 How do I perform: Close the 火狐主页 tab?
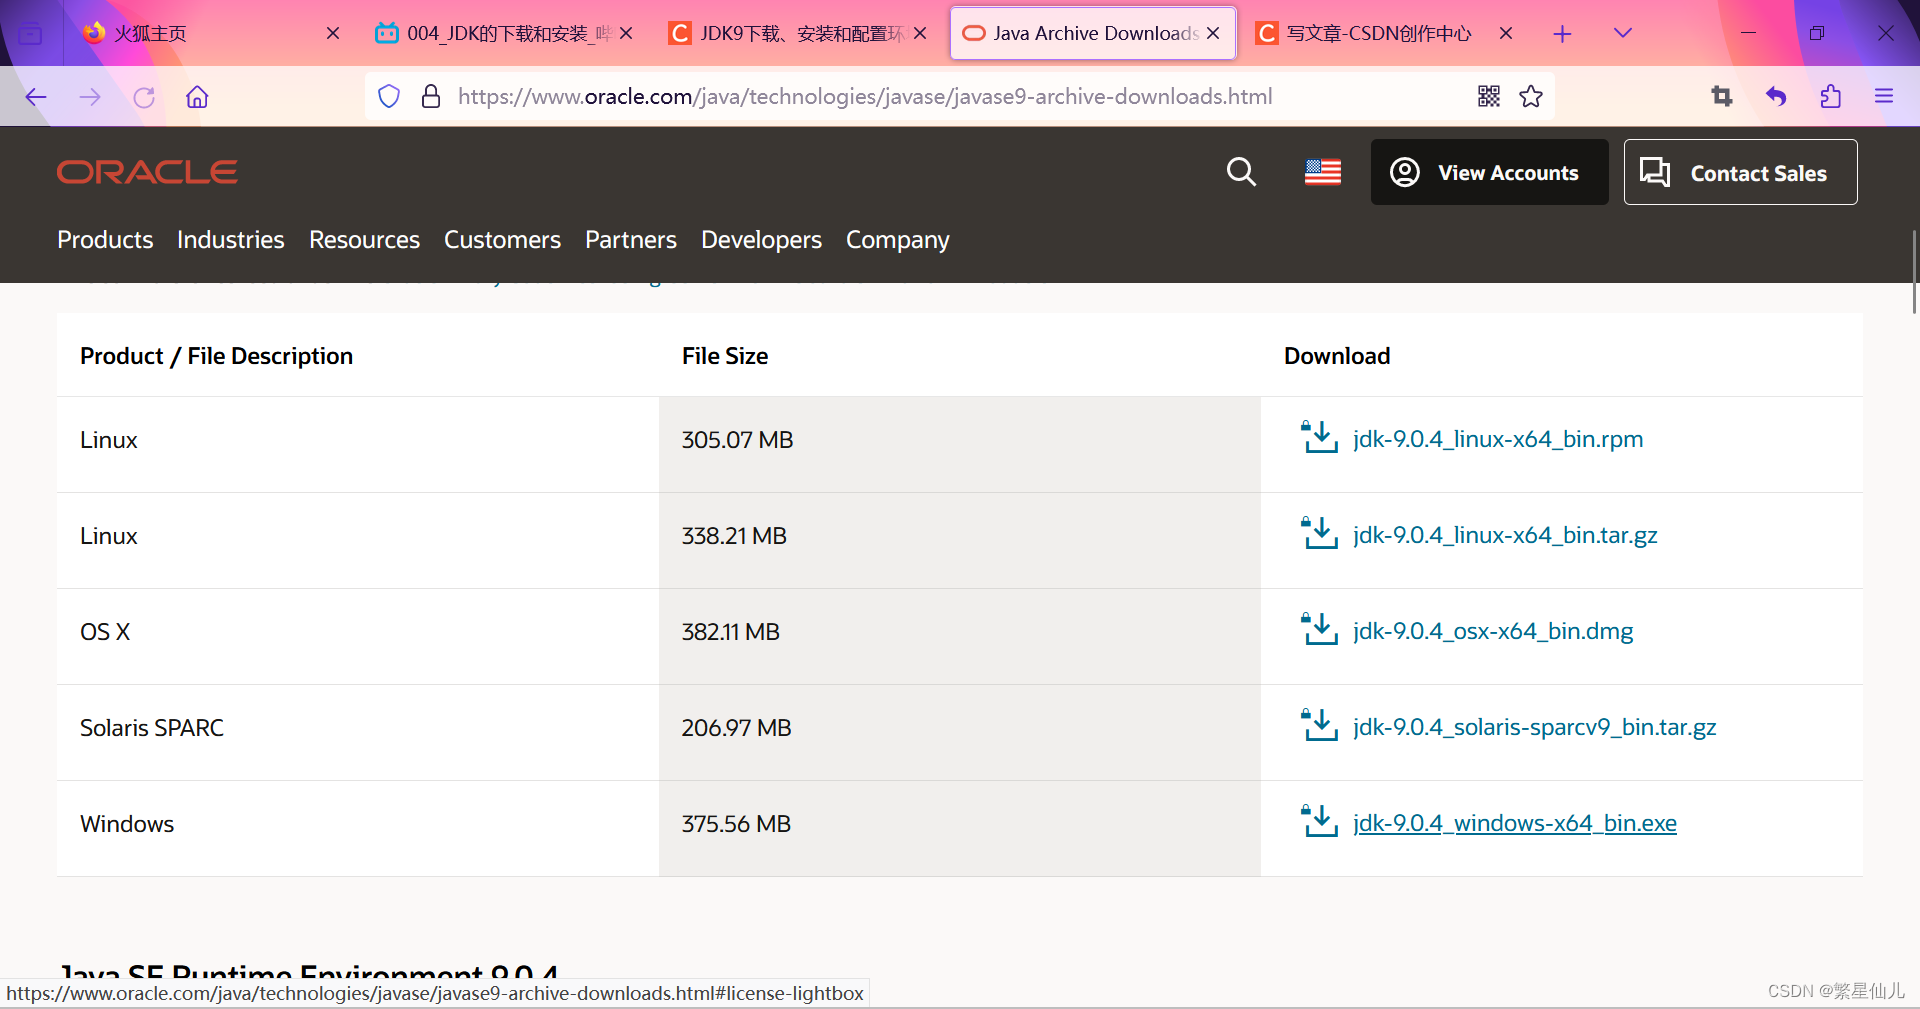(x=333, y=33)
